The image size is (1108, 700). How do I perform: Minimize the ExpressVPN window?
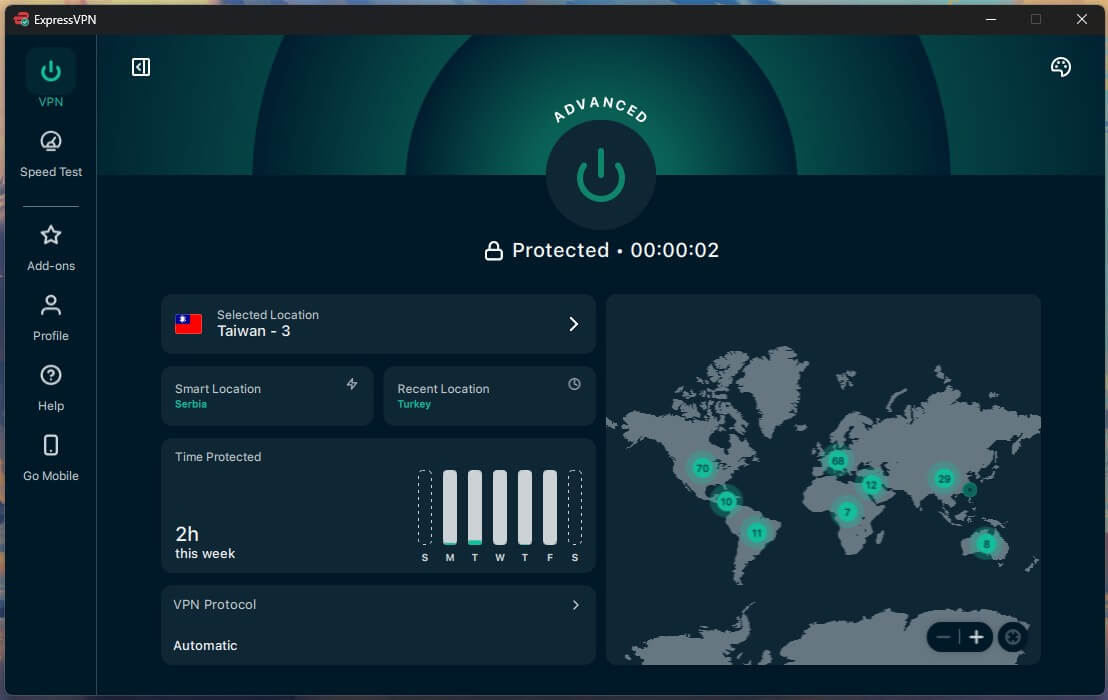click(x=991, y=19)
